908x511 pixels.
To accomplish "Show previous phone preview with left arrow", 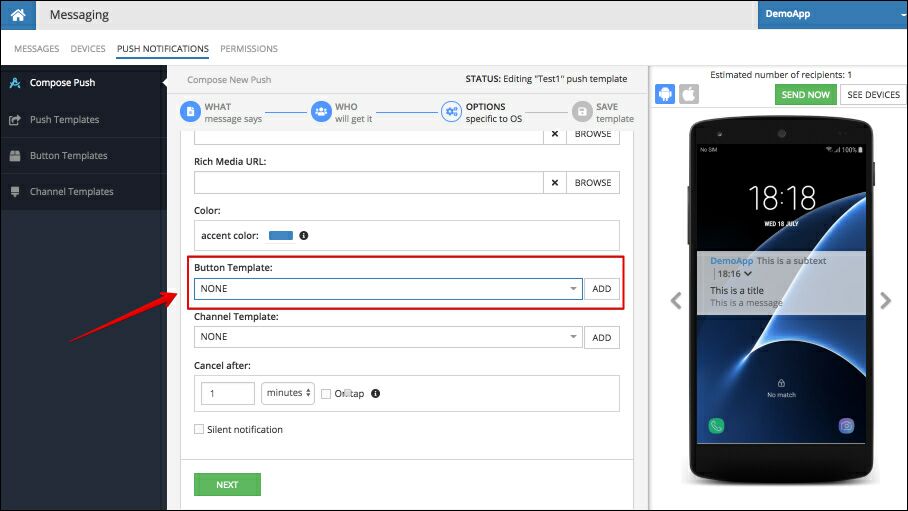I will pos(676,301).
